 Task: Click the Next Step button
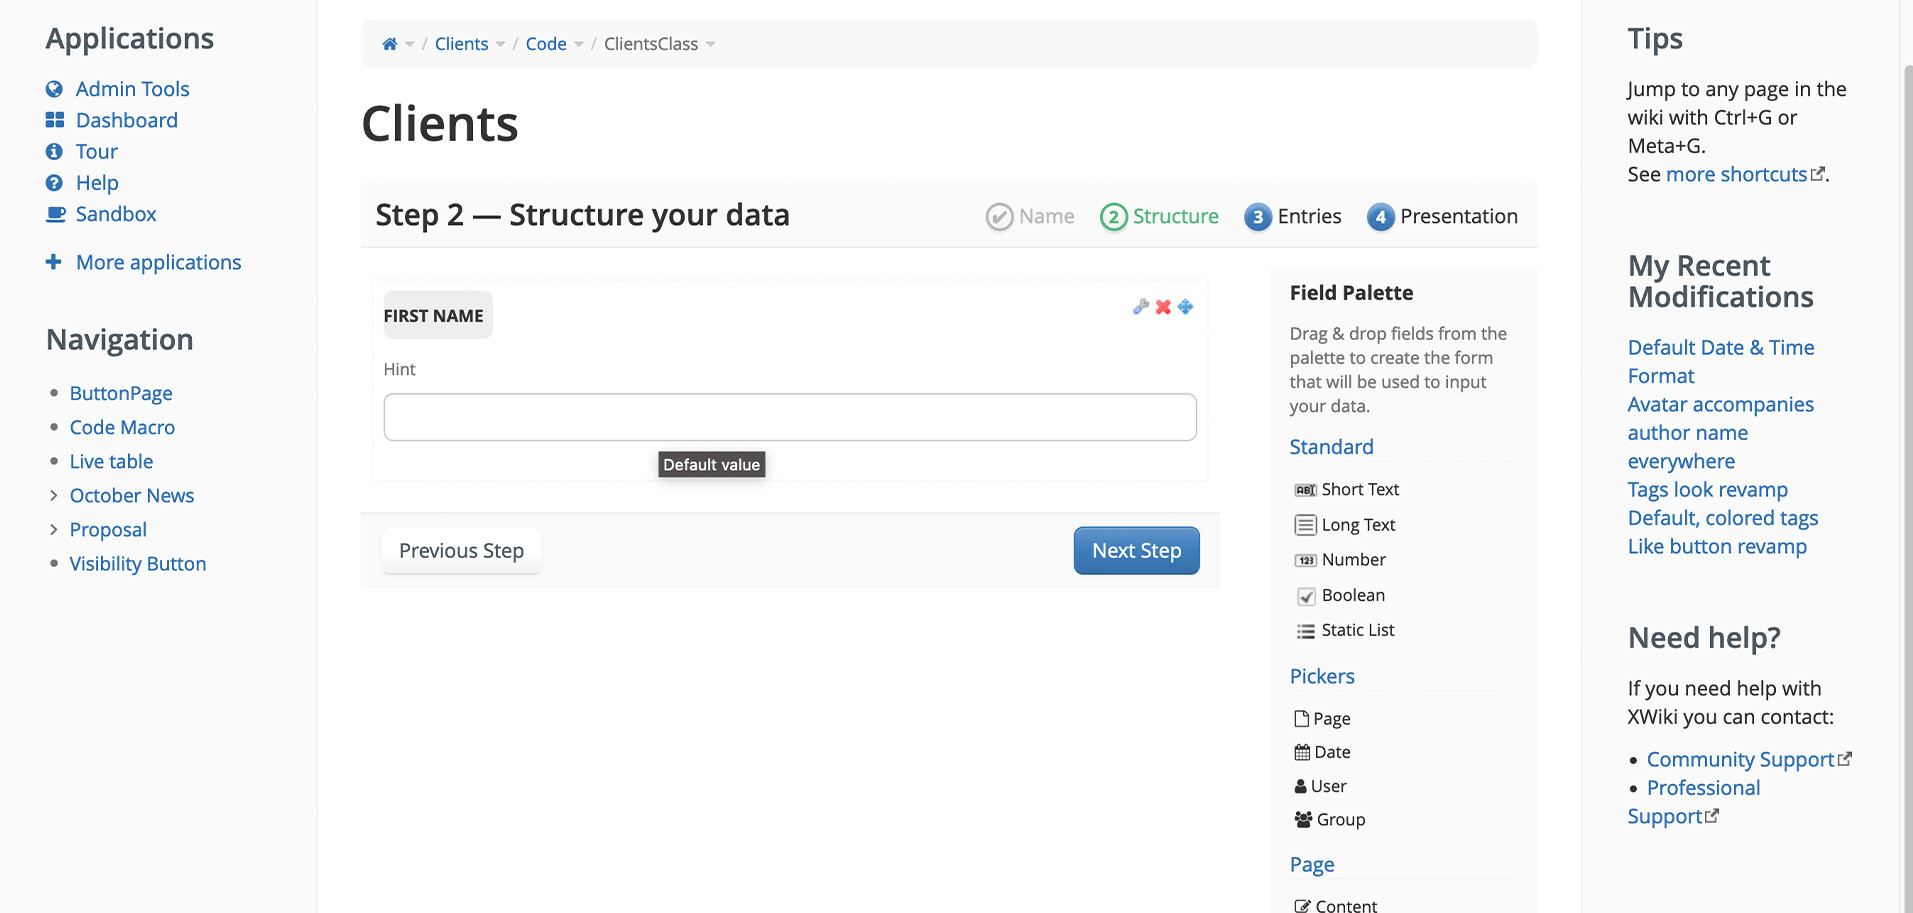[1136, 551]
